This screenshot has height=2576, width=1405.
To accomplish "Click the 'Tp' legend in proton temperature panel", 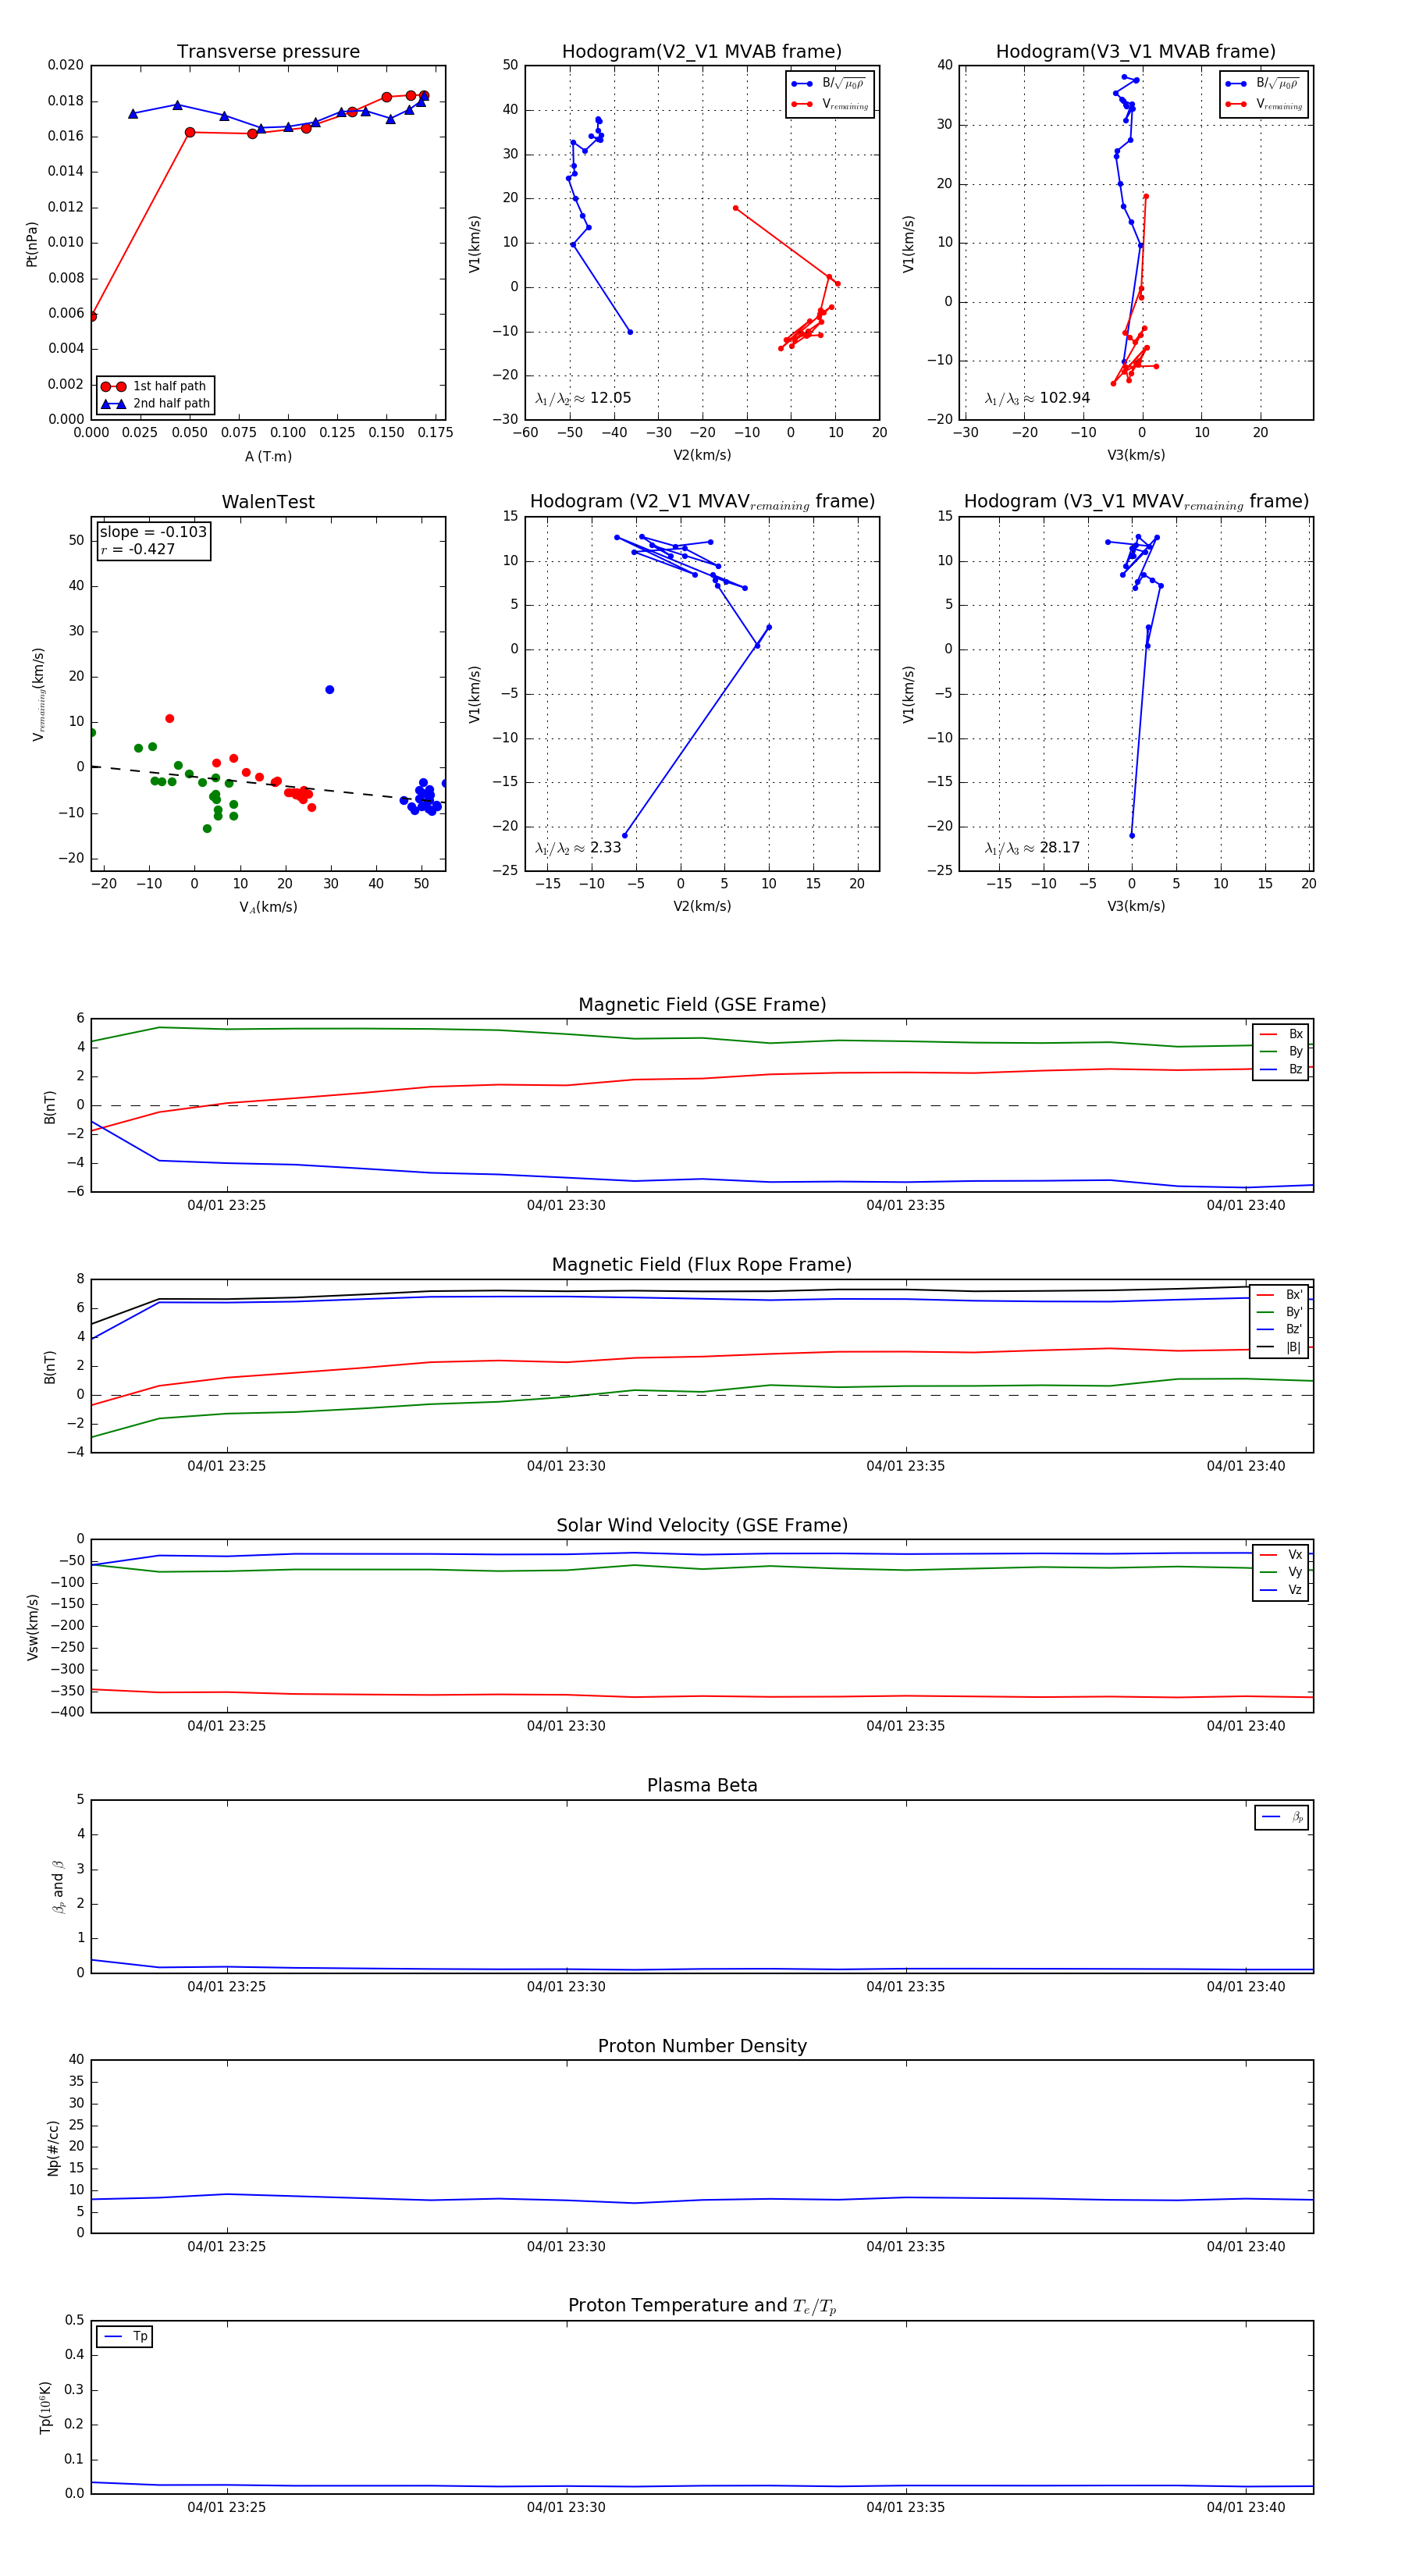I will [125, 2336].
